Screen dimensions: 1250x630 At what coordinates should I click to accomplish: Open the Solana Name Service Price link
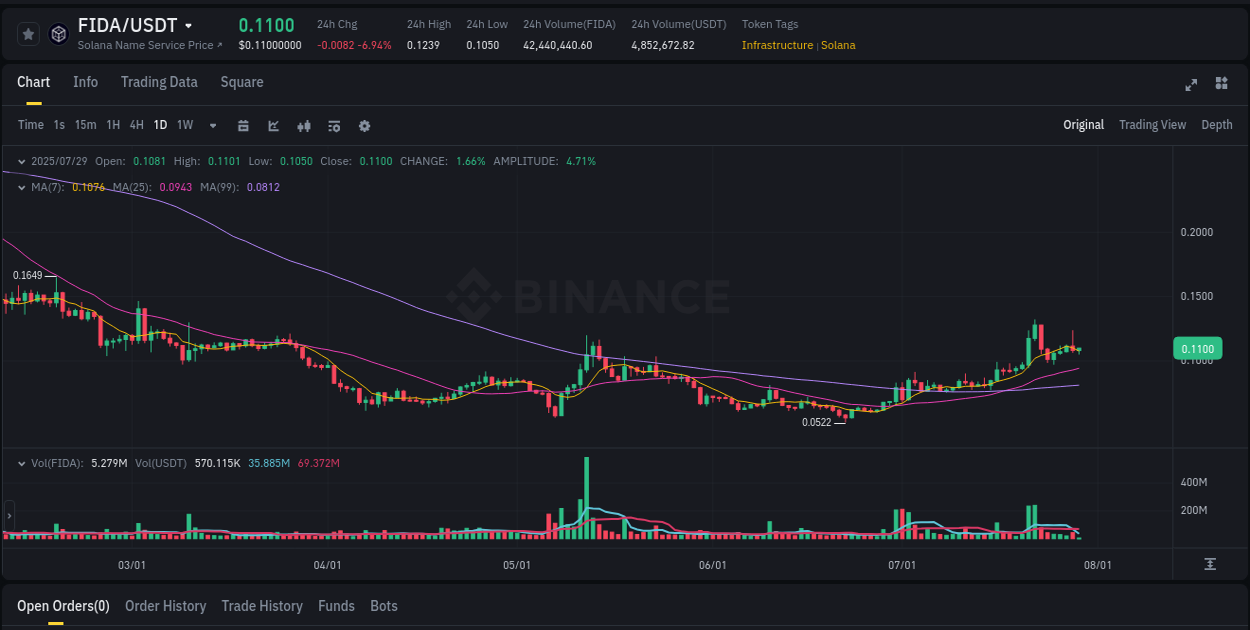148,45
